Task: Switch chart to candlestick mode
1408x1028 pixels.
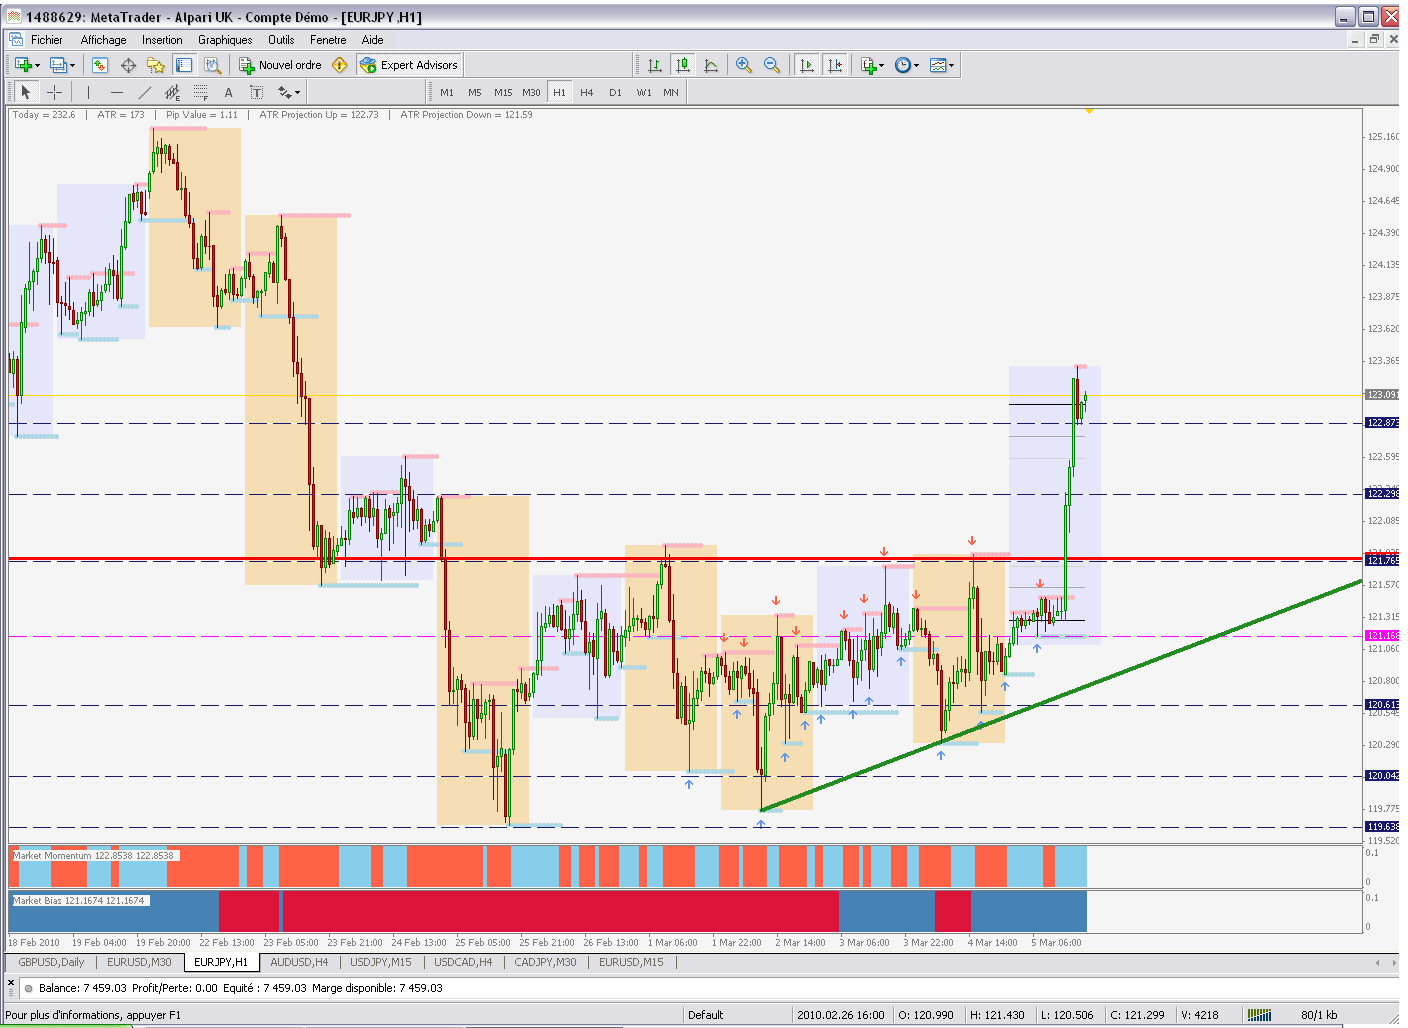Action: pos(683,65)
